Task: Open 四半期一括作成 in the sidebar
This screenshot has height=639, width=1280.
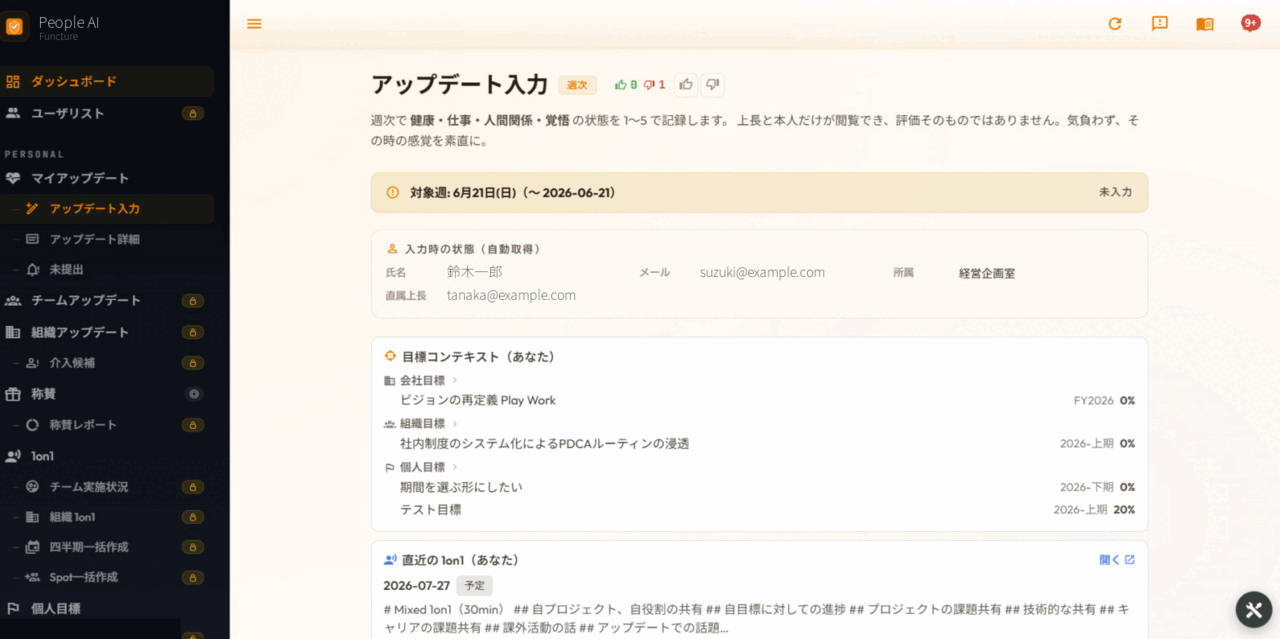Action: [x=107, y=547]
